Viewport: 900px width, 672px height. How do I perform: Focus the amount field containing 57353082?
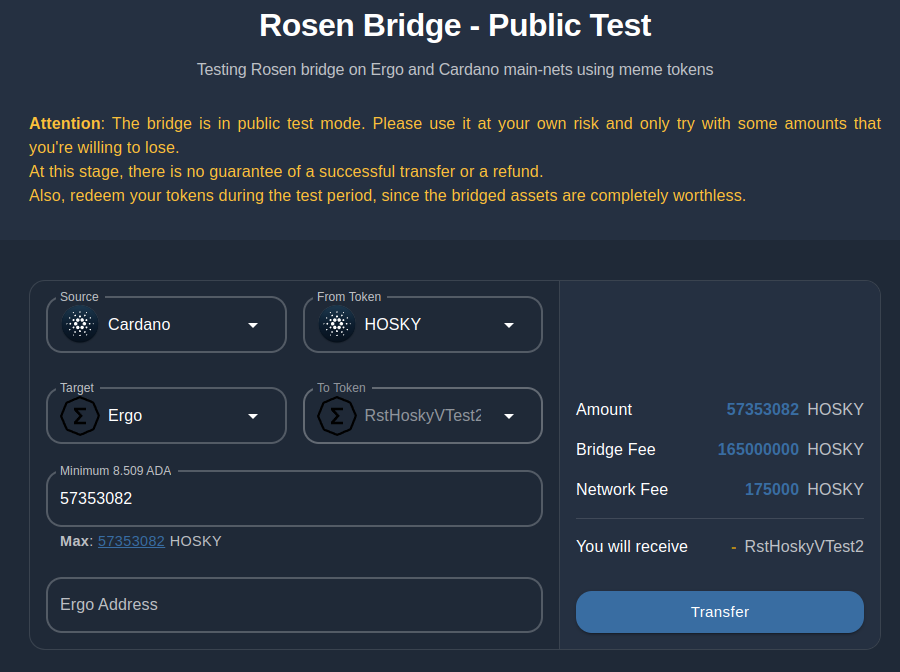pos(294,498)
